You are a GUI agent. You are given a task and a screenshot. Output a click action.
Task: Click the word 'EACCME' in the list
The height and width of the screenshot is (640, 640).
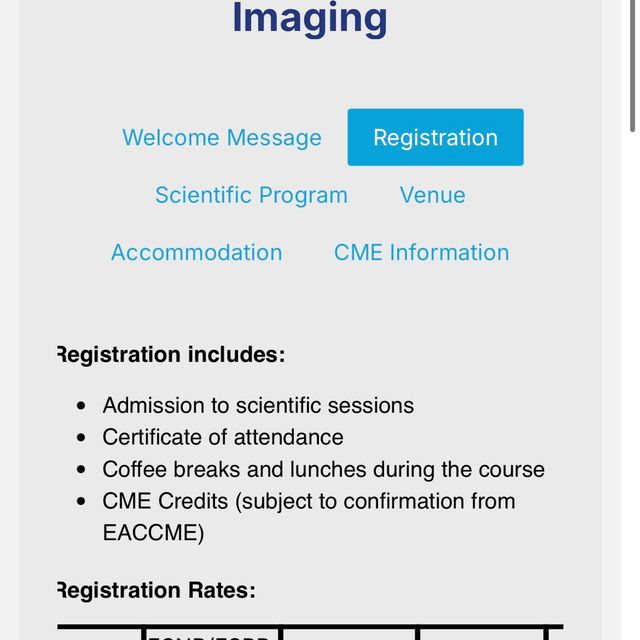pyautogui.click(x=153, y=533)
